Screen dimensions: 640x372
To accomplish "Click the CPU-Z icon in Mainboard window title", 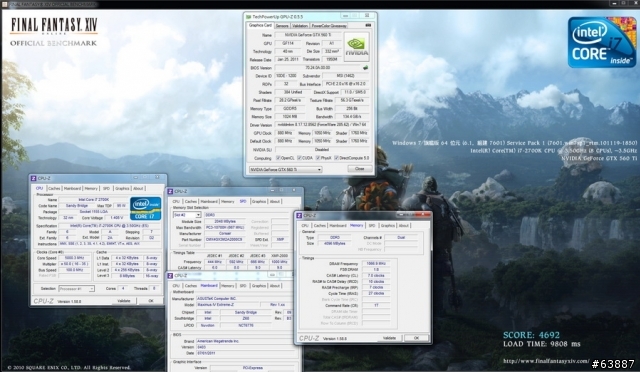I will (170, 276).
